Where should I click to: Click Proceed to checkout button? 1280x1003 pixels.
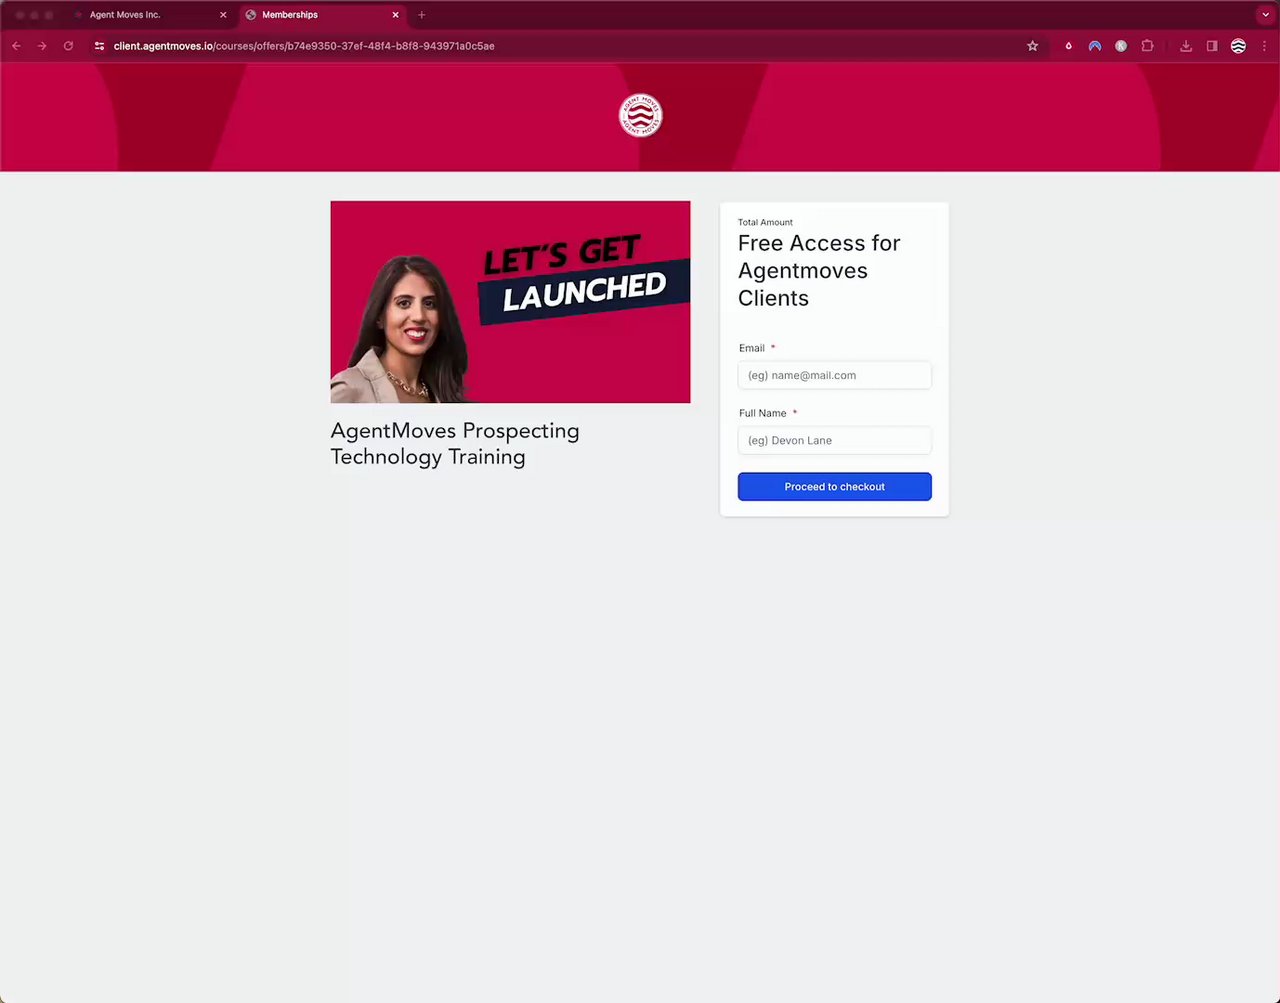pos(835,487)
